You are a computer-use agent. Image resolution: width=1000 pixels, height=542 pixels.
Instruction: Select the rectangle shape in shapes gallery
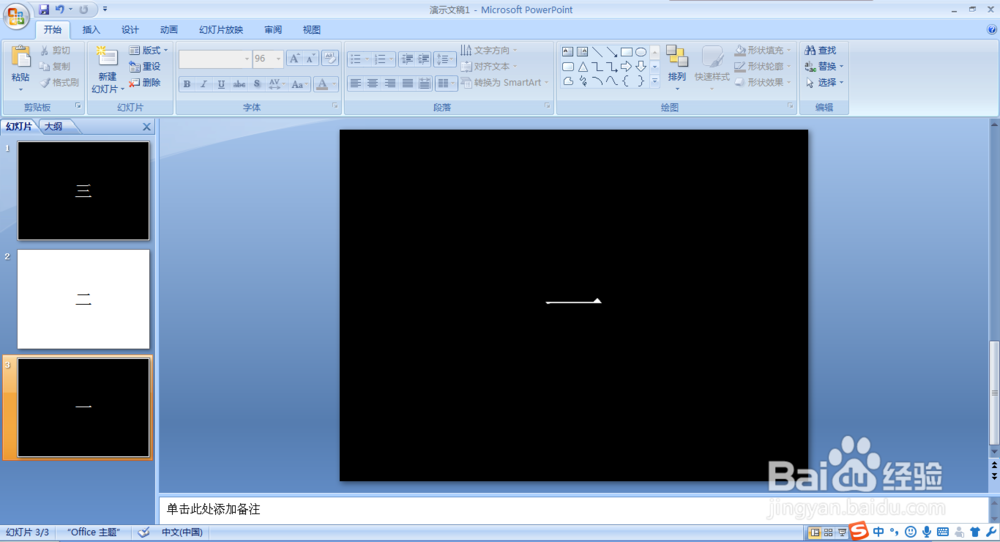point(626,52)
